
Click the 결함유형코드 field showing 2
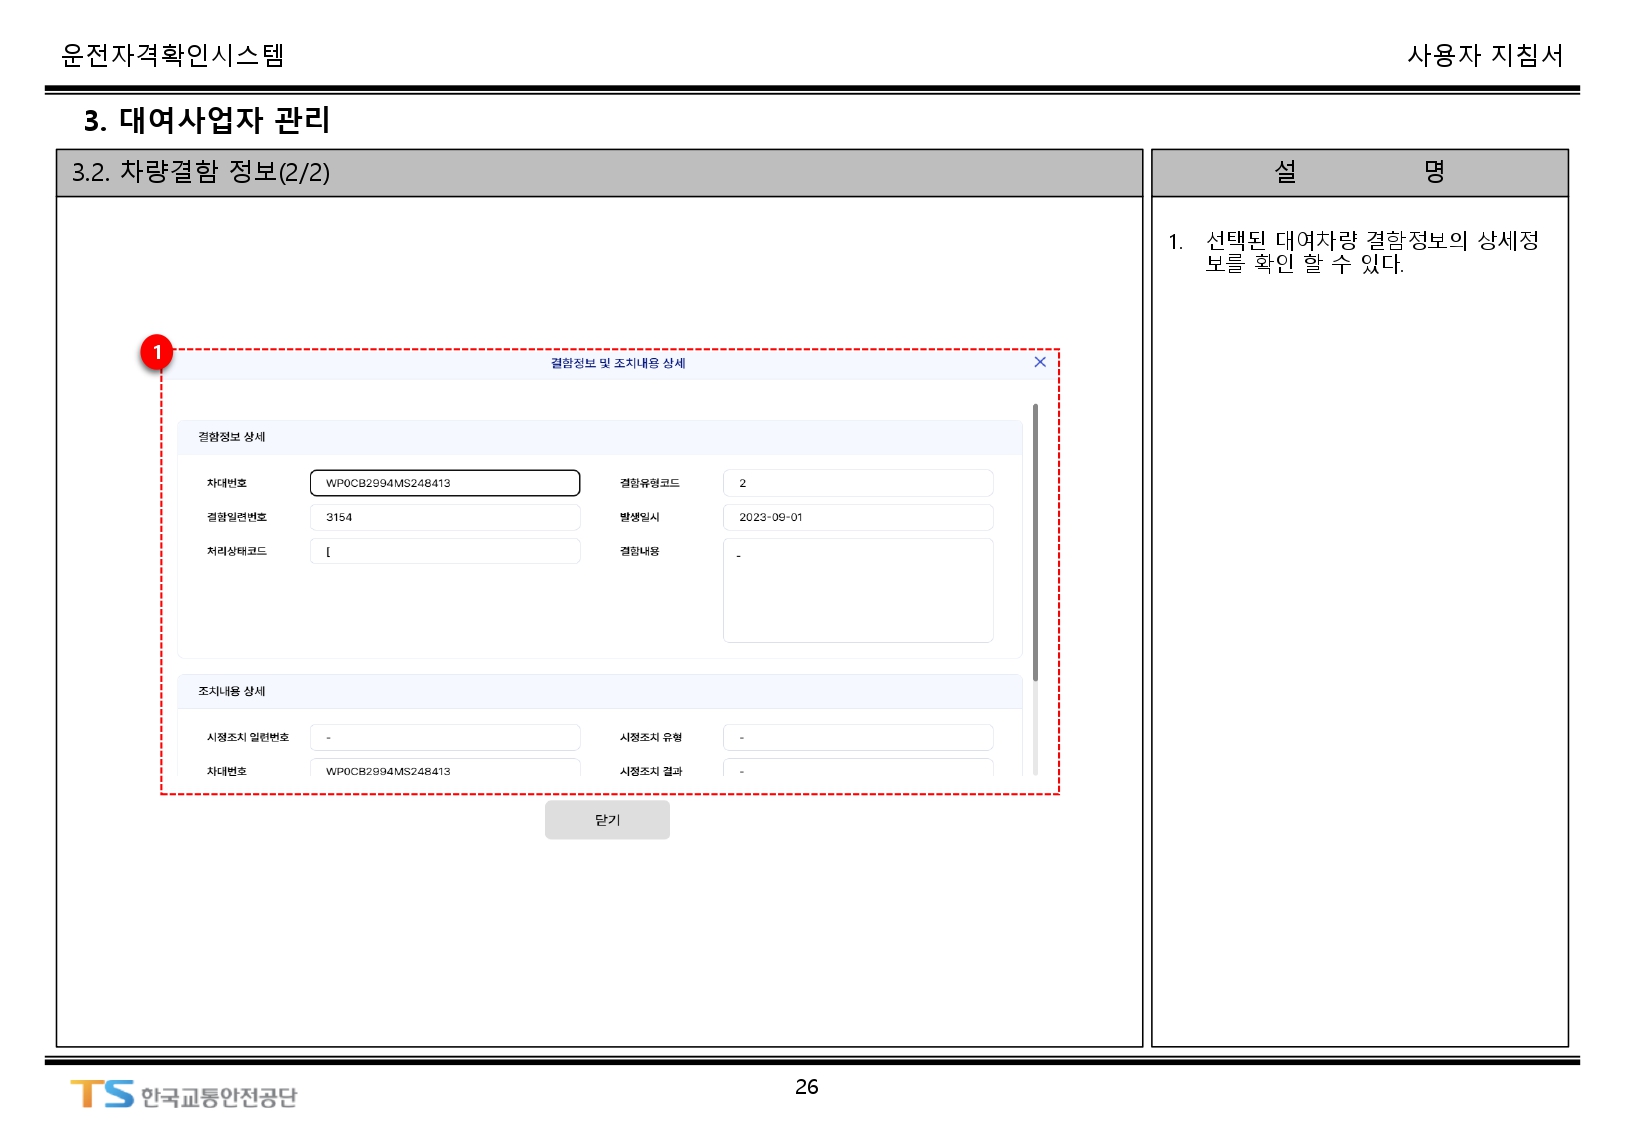coord(857,483)
